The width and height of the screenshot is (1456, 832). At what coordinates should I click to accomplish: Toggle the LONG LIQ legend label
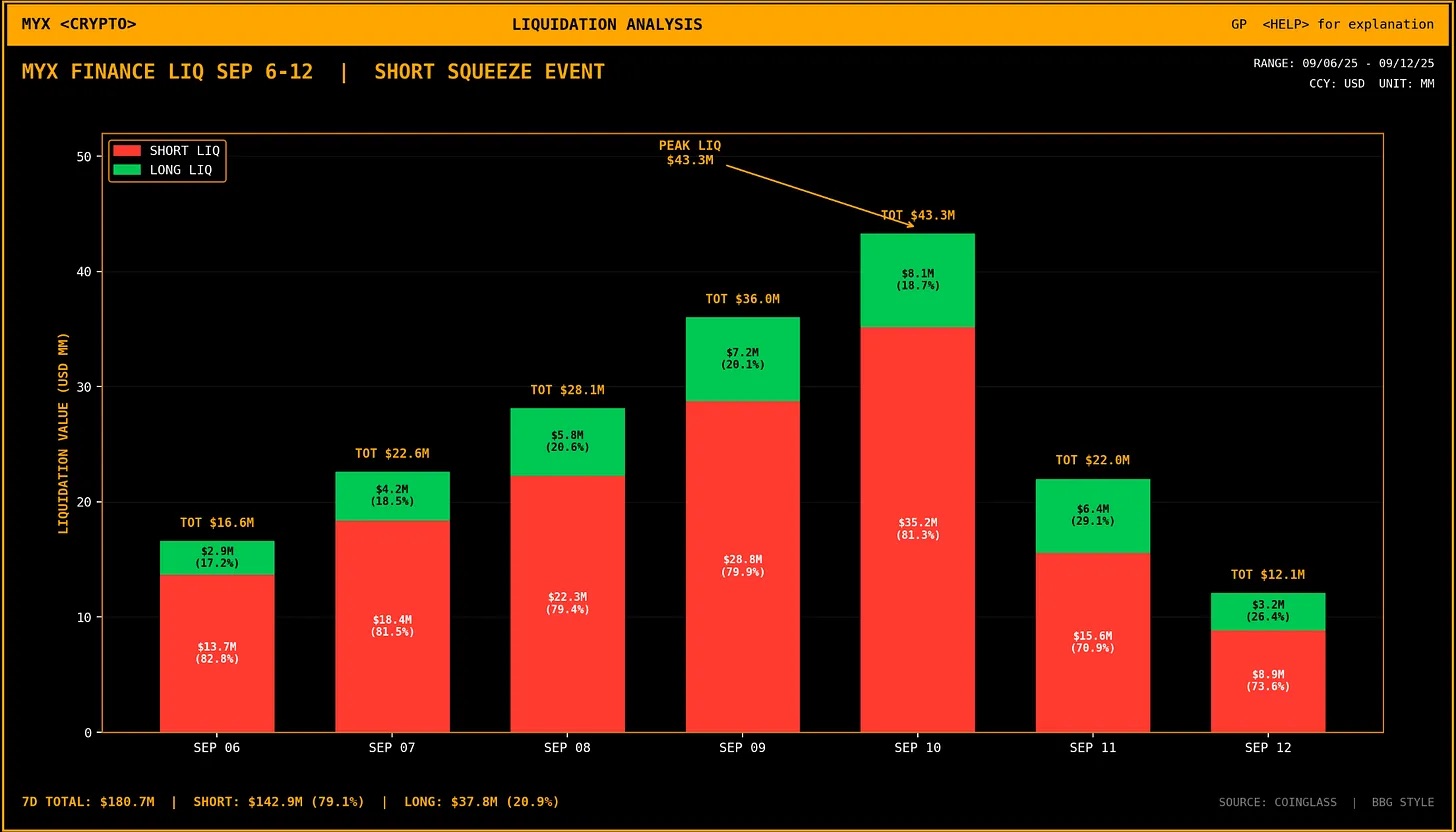180,170
